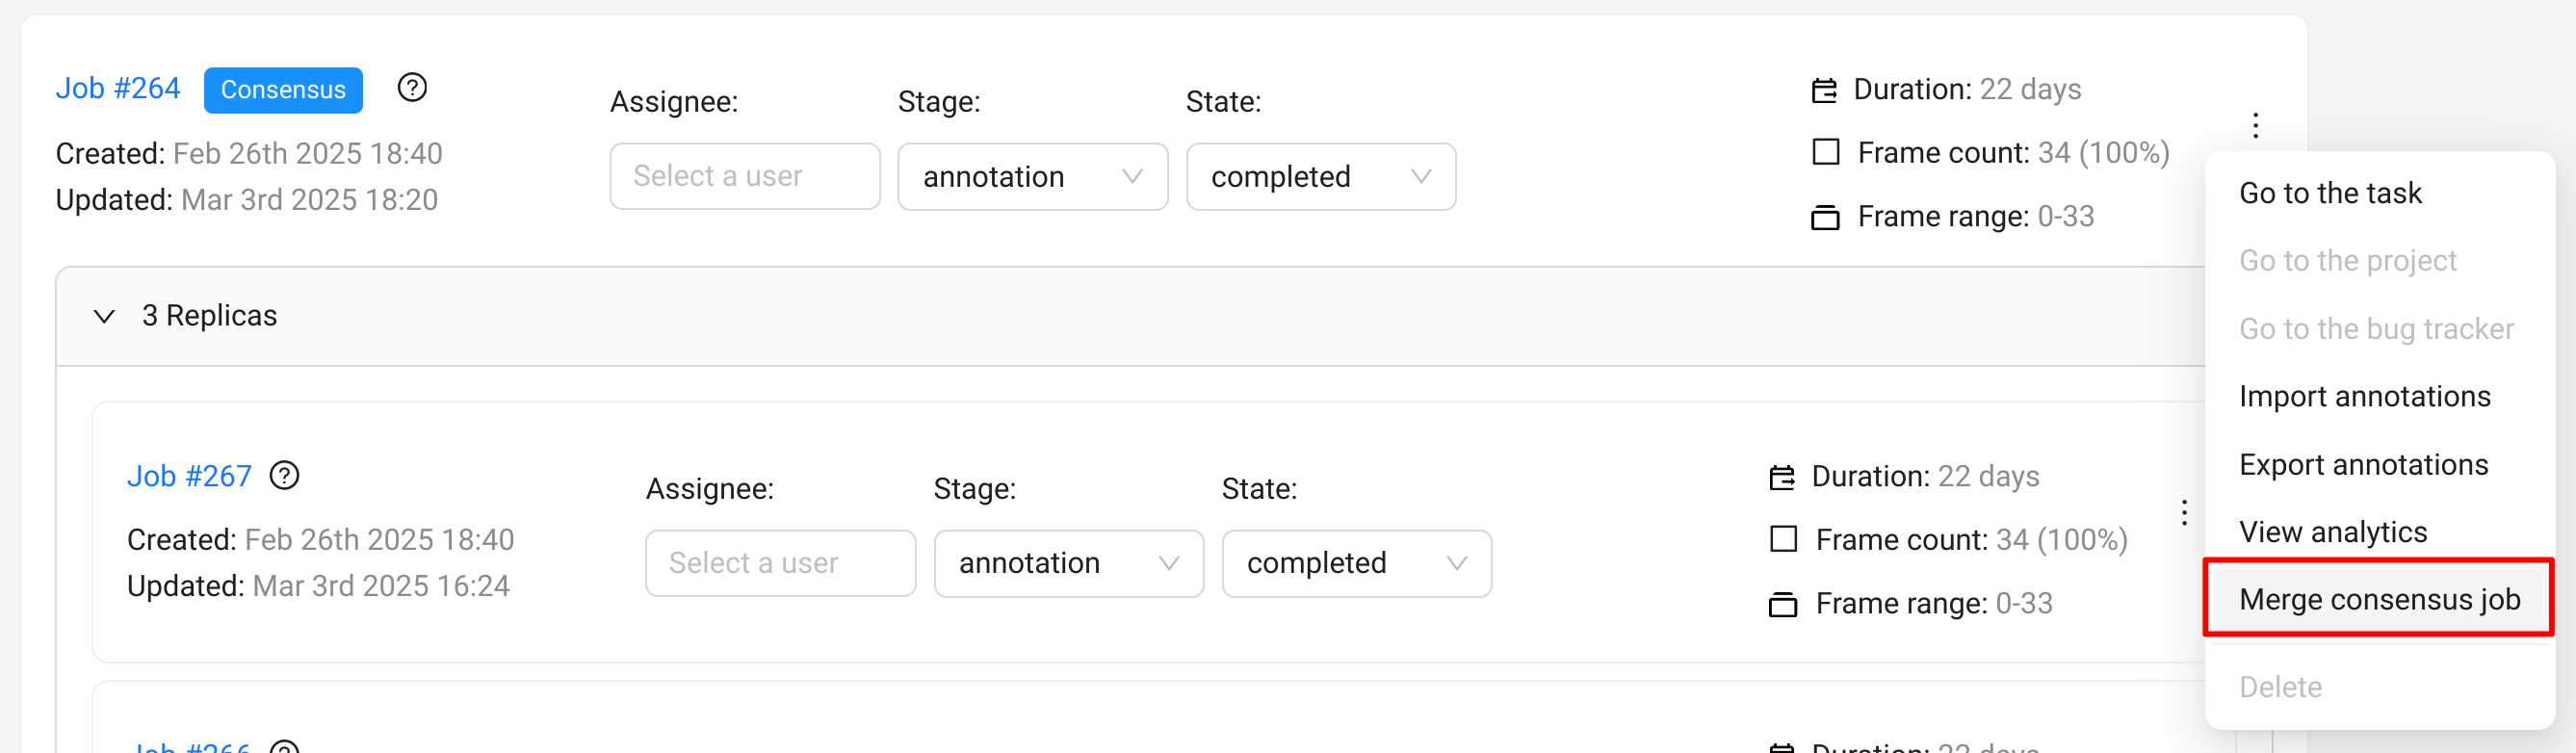Viewport: 2576px width, 753px height.
Task: Click Assignee user field for Job #264
Action: 744,177
